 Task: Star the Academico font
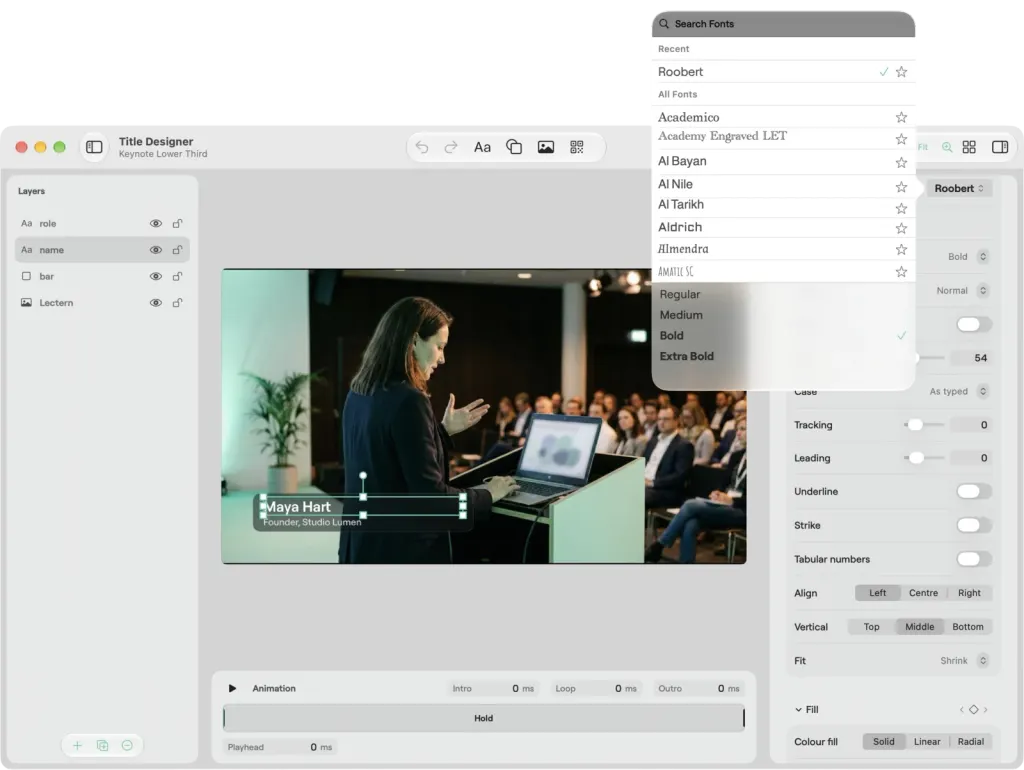tap(901, 117)
